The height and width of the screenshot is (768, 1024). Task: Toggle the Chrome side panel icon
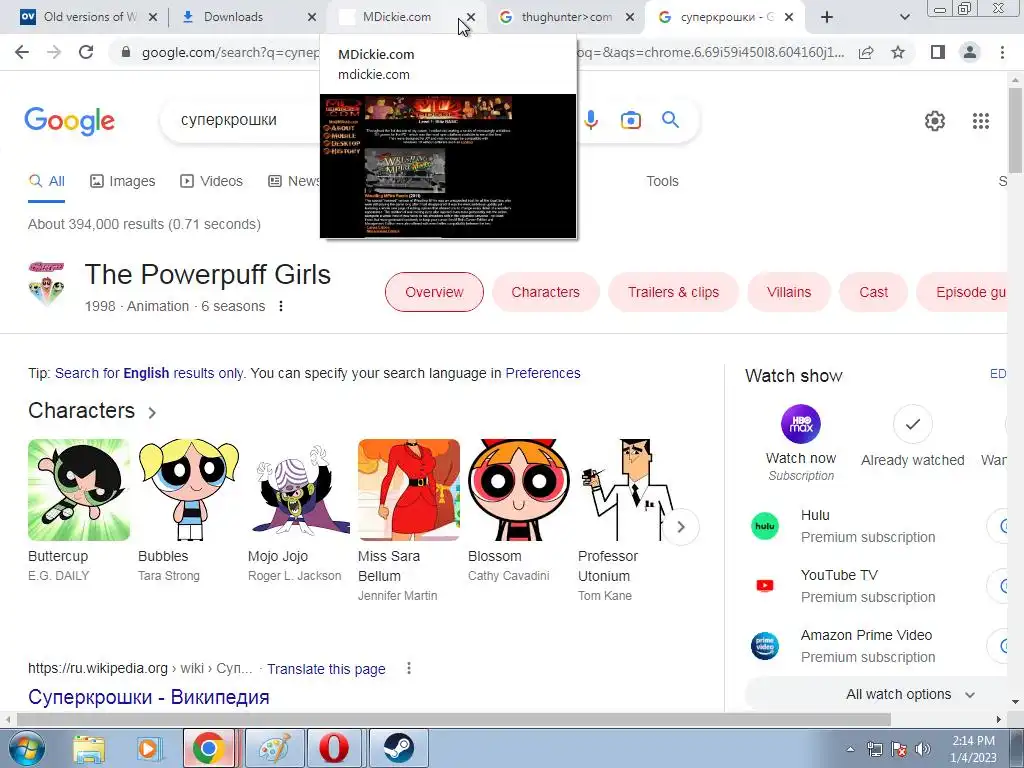pyautogui.click(x=938, y=52)
